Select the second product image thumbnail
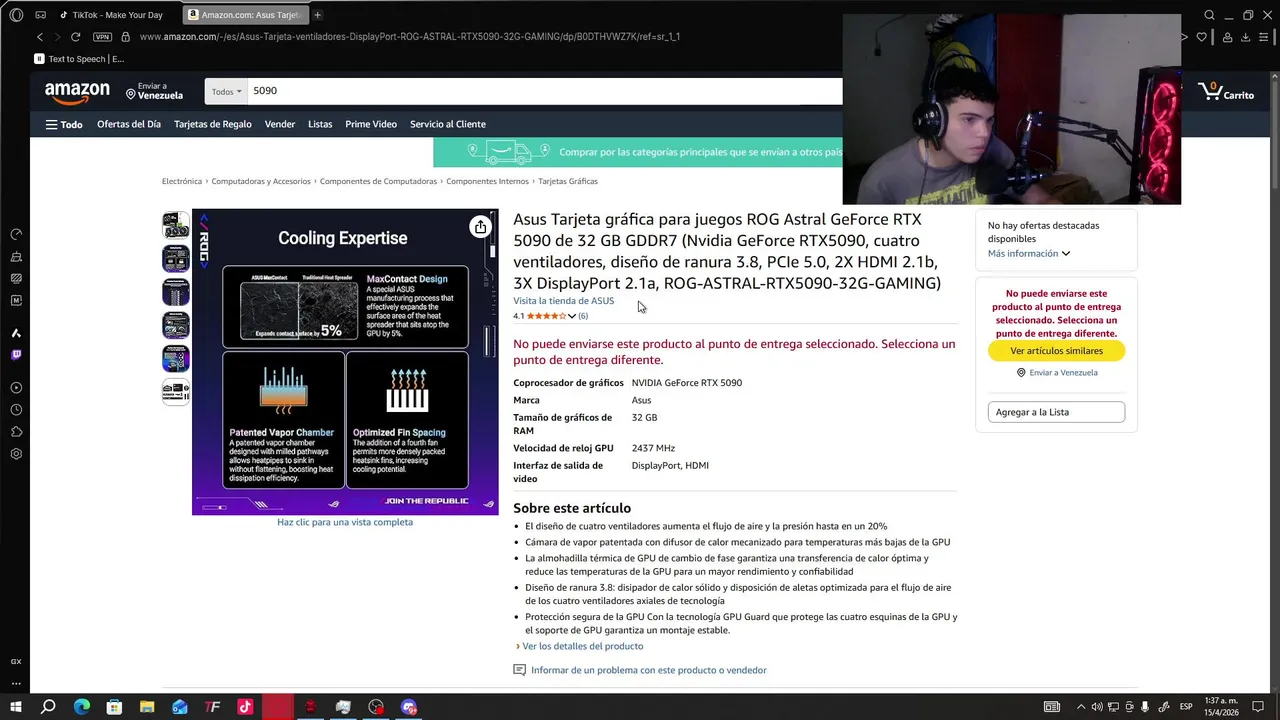Viewport: 1280px width, 720px height. pos(176,258)
